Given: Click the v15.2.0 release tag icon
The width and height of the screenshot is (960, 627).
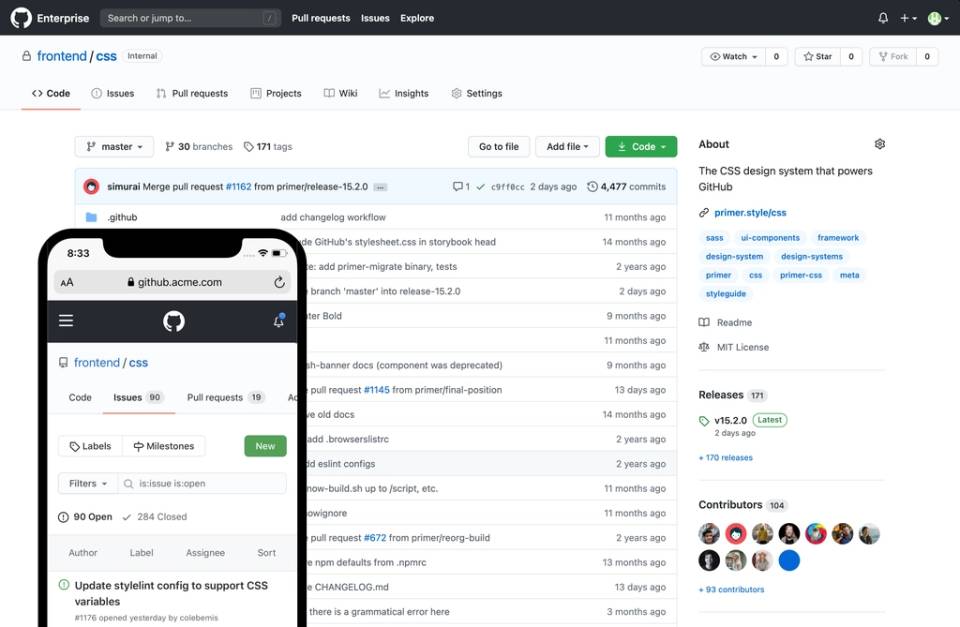Looking at the screenshot, I should point(704,421).
